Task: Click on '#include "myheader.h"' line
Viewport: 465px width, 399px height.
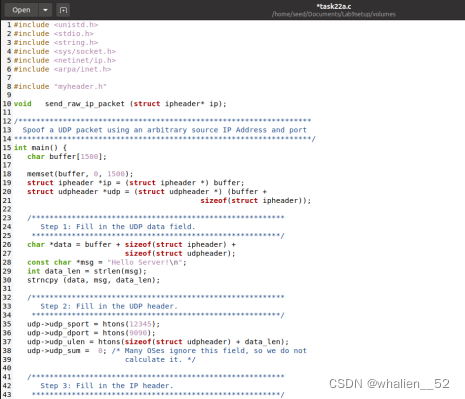Action: click(60, 86)
